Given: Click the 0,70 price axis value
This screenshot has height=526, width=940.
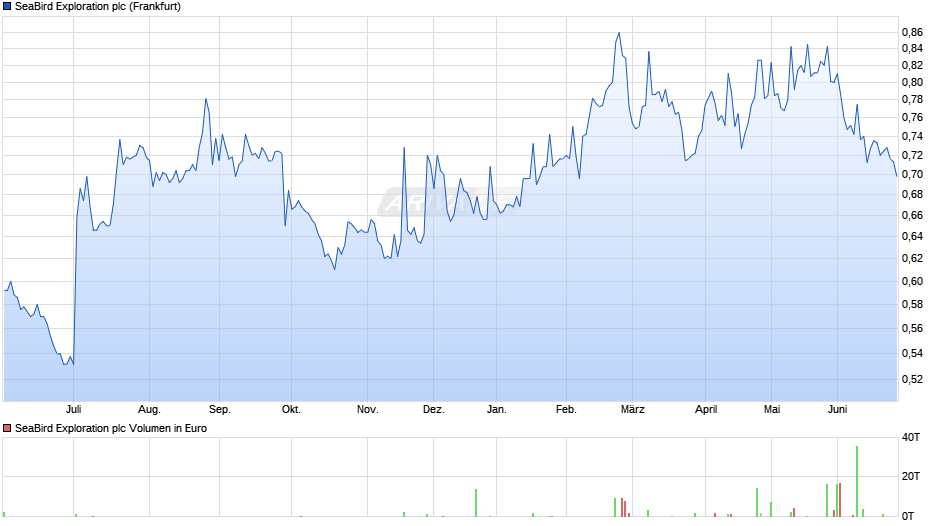Looking at the screenshot, I should point(912,175).
